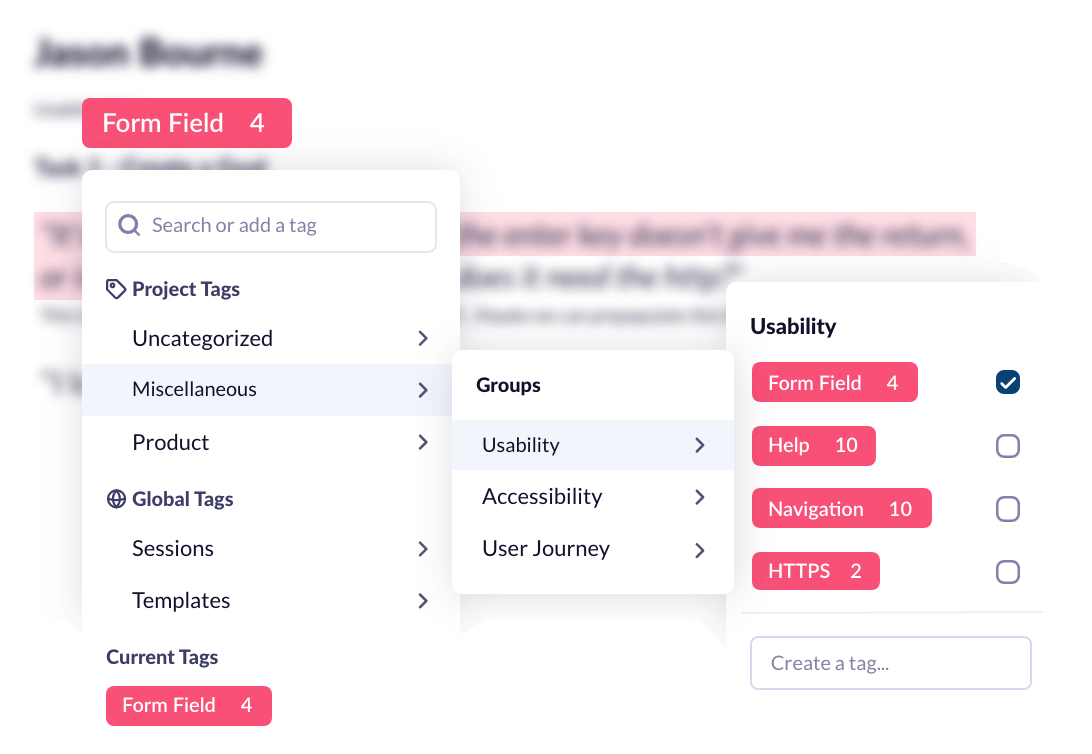Select the HTTPS 2 tag pill
The width and height of the screenshot is (1092, 754).
click(815, 571)
